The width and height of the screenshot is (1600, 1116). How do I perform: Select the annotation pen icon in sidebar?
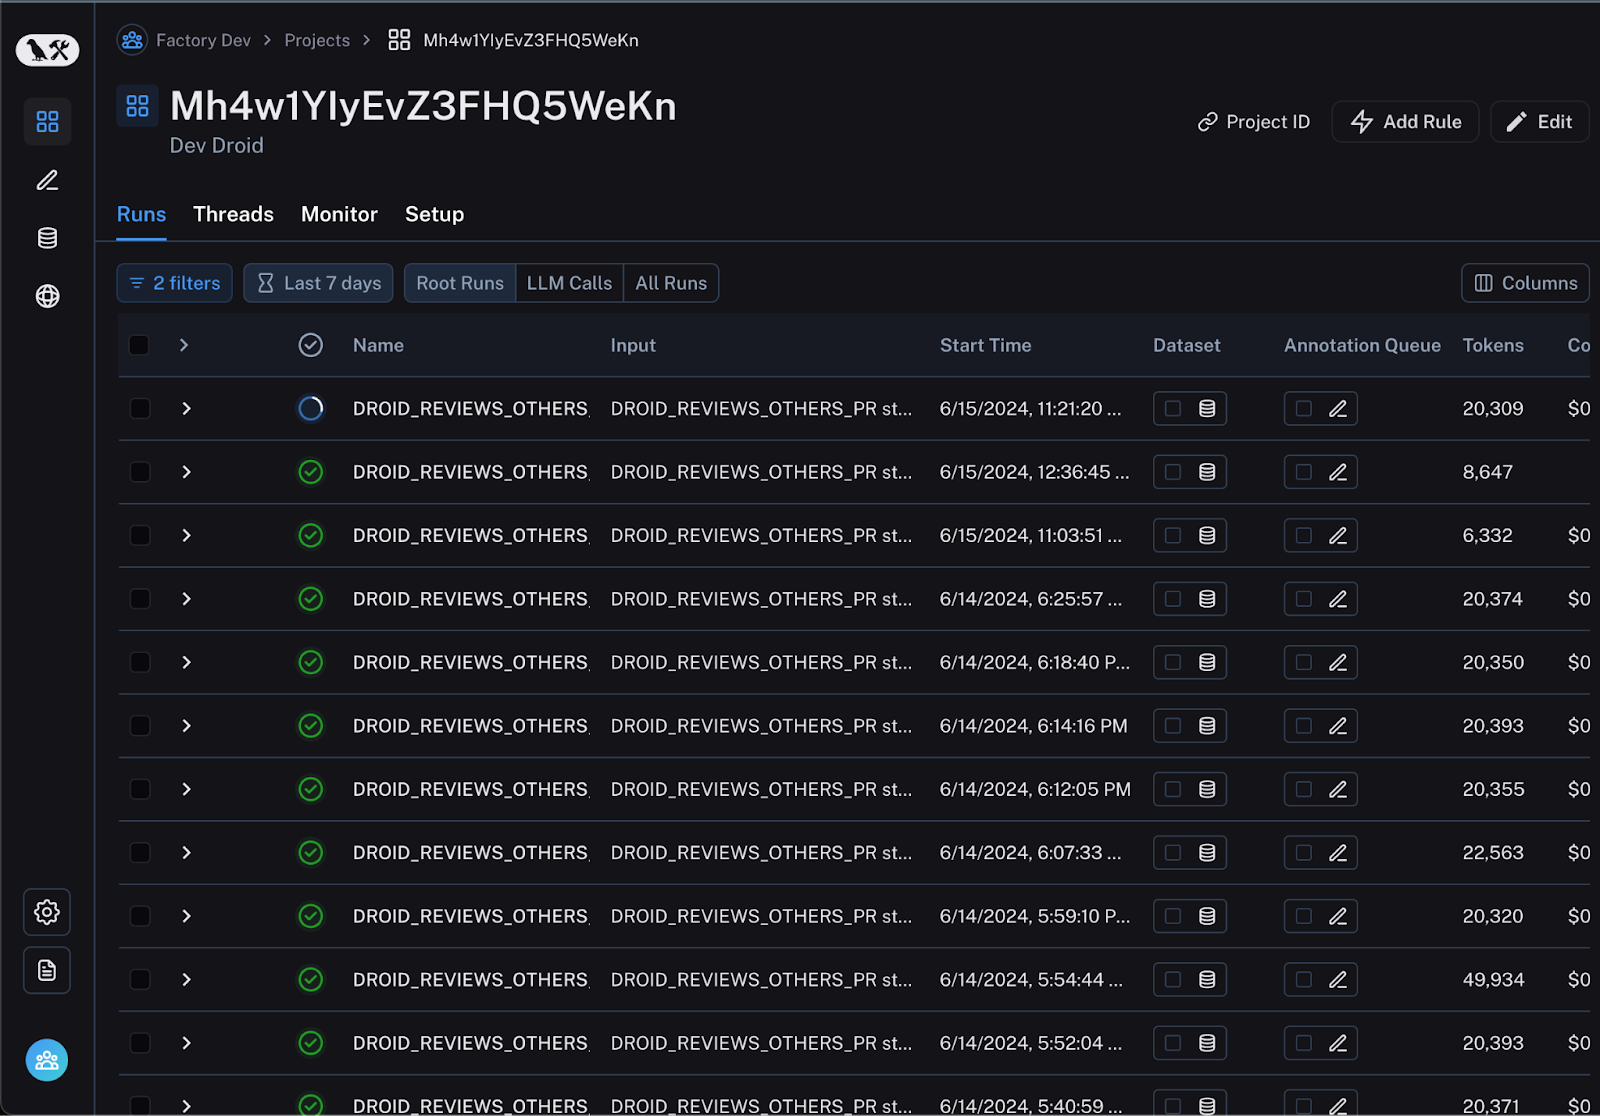pos(47,180)
